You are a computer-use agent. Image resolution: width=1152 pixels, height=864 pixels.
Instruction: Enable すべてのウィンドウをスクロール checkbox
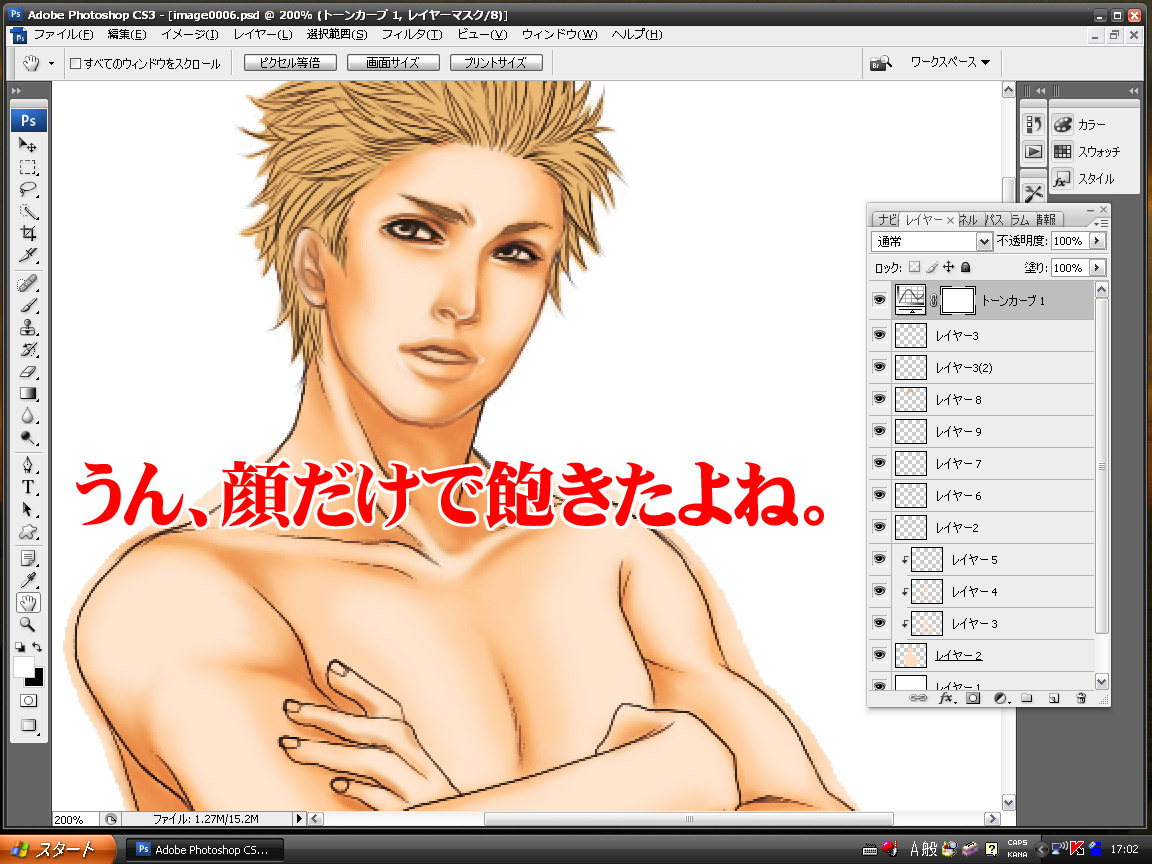pos(76,63)
